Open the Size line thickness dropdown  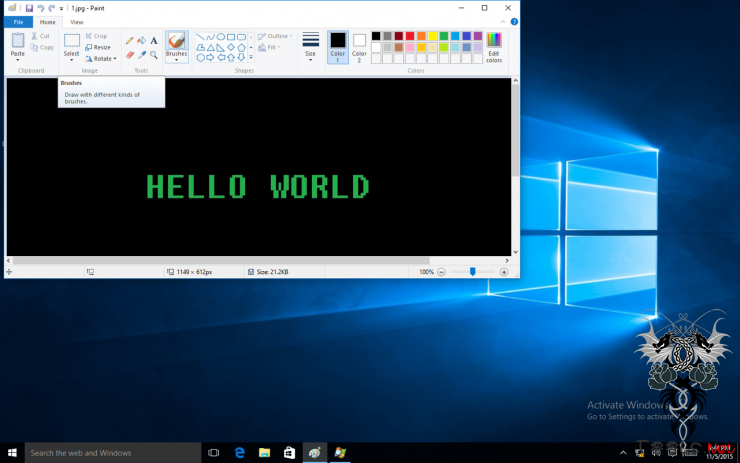tap(310, 47)
